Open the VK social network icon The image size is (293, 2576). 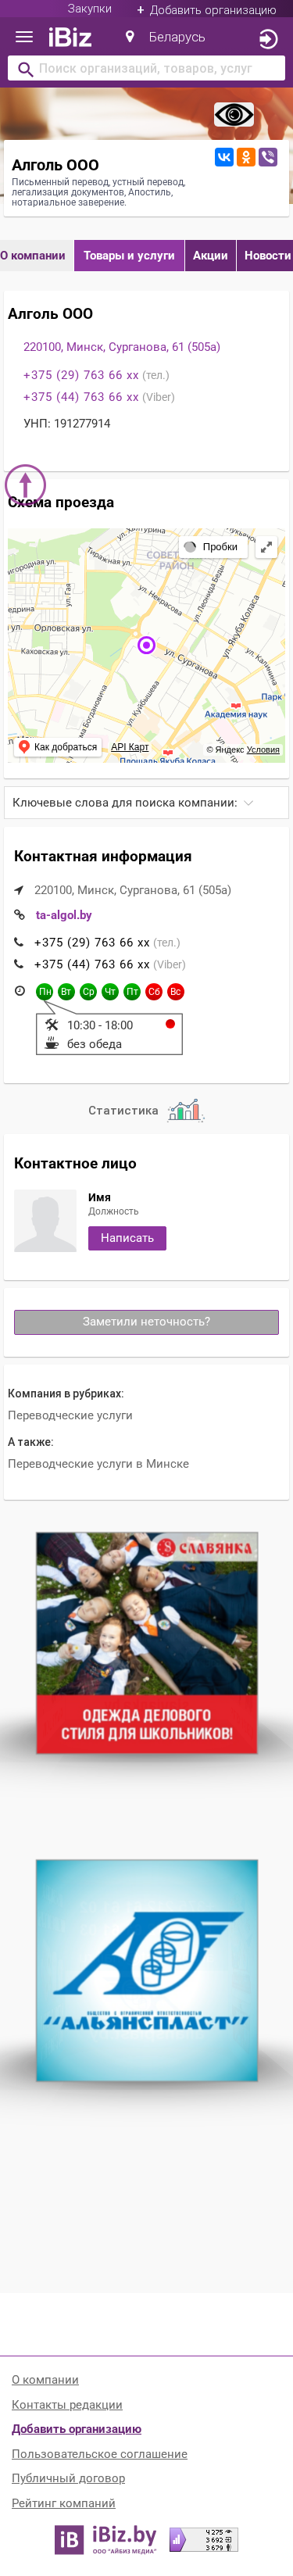224,157
